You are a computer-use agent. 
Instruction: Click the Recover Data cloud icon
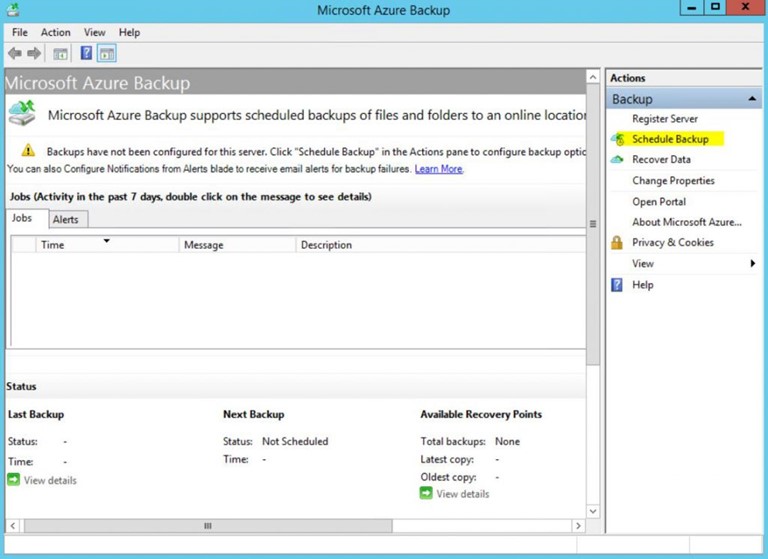tap(617, 160)
